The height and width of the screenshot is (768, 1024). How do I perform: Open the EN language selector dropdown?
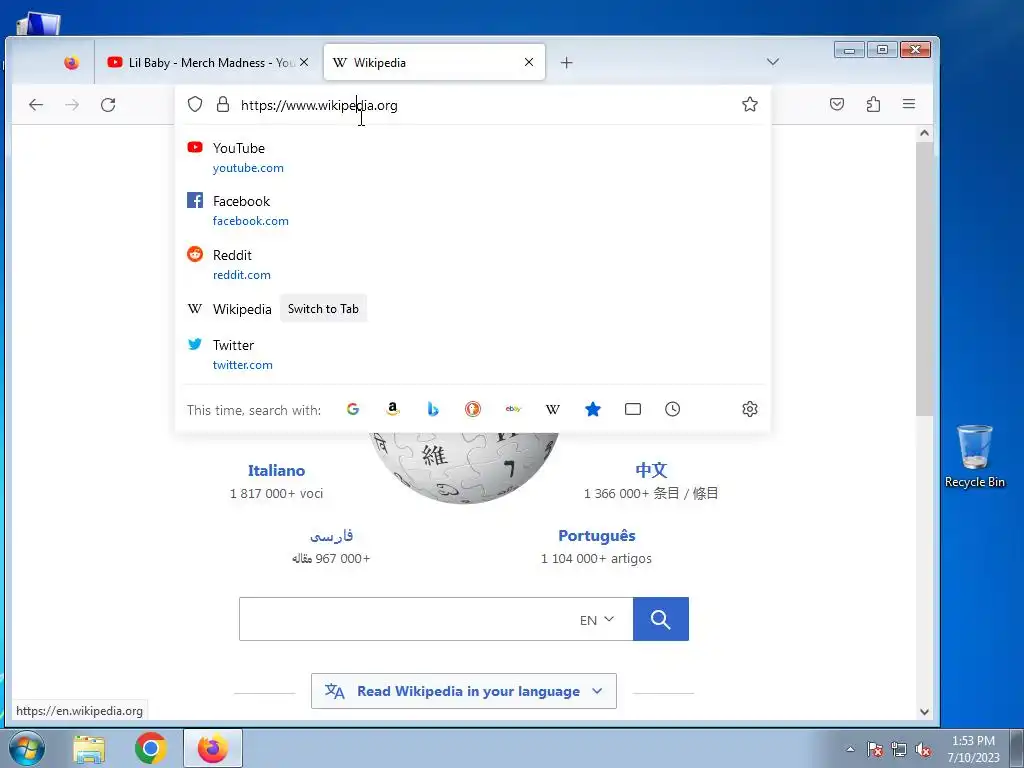click(x=596, y=619)
